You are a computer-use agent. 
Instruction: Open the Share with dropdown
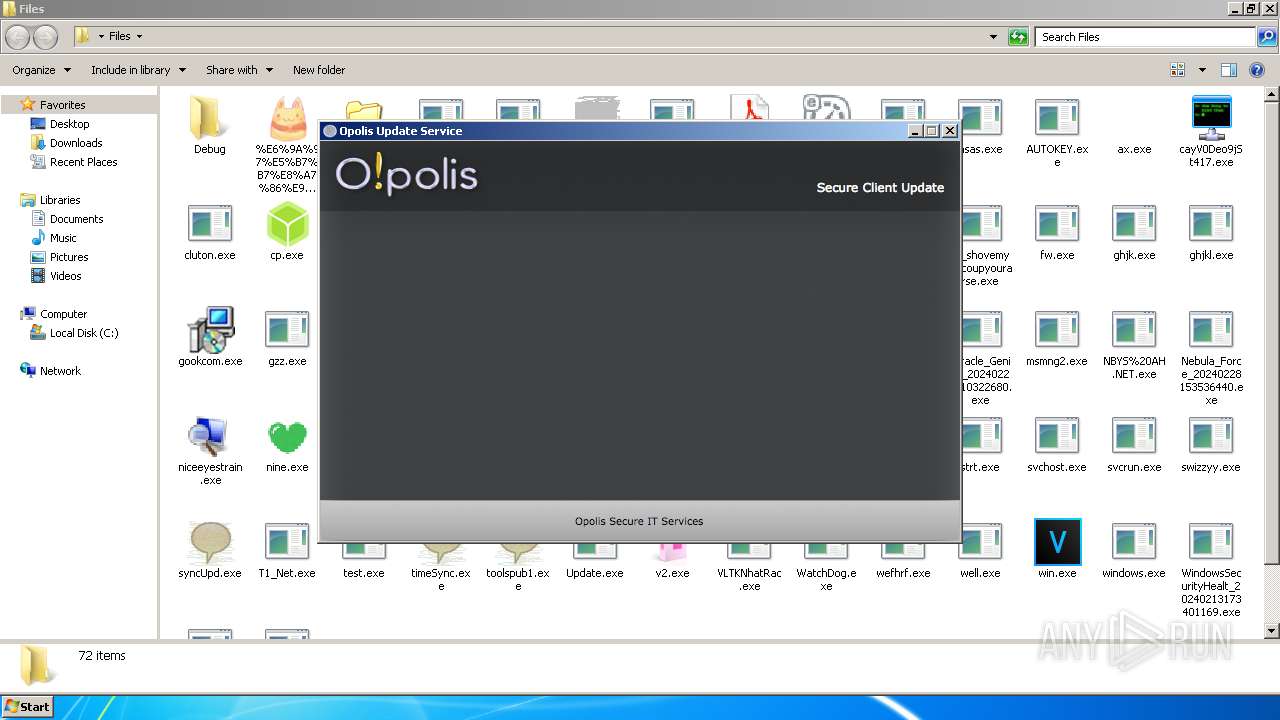coord(239,70)
